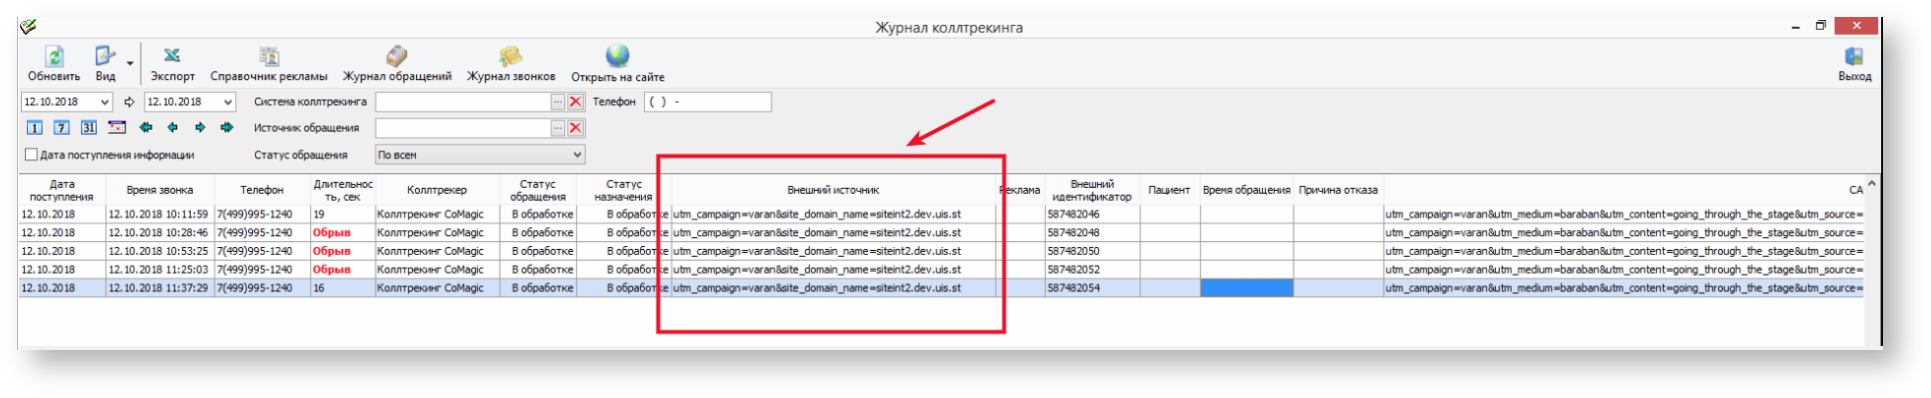Click the Вид view icon
Viewport: 1931px width, 398px height.
pyautogui.click(x=104, y=56)
